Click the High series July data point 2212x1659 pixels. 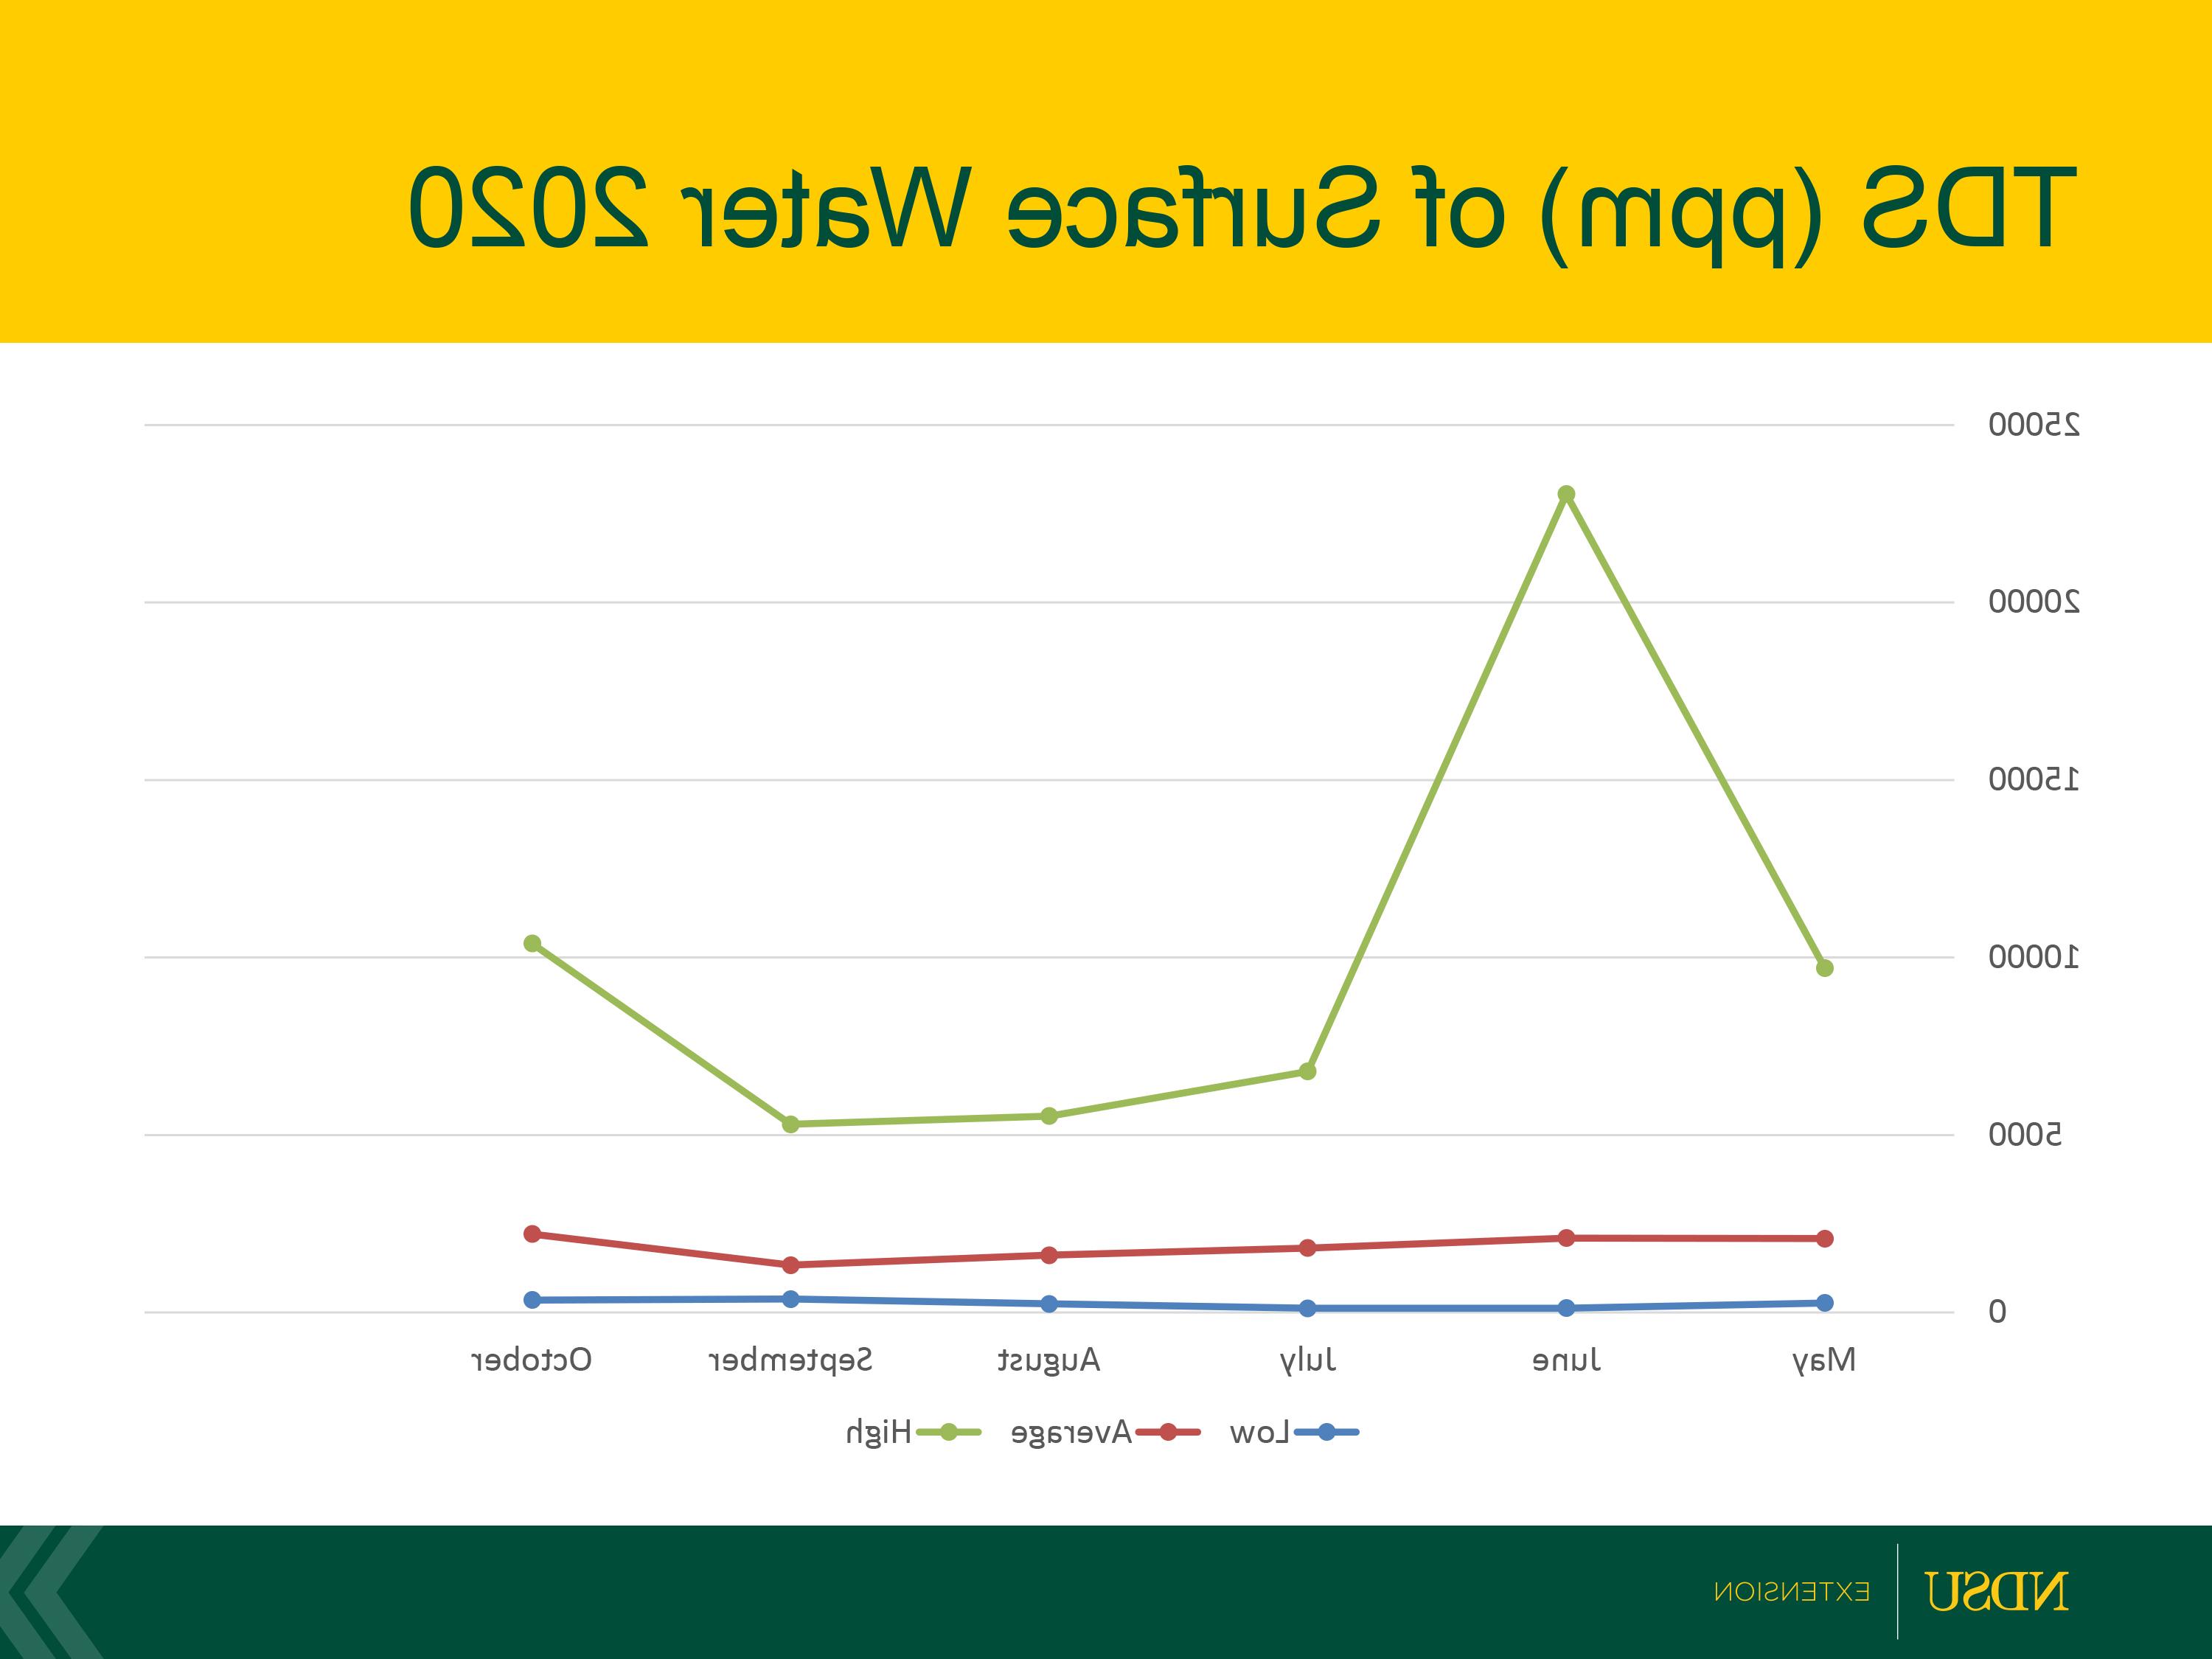pos(1307,1071)
